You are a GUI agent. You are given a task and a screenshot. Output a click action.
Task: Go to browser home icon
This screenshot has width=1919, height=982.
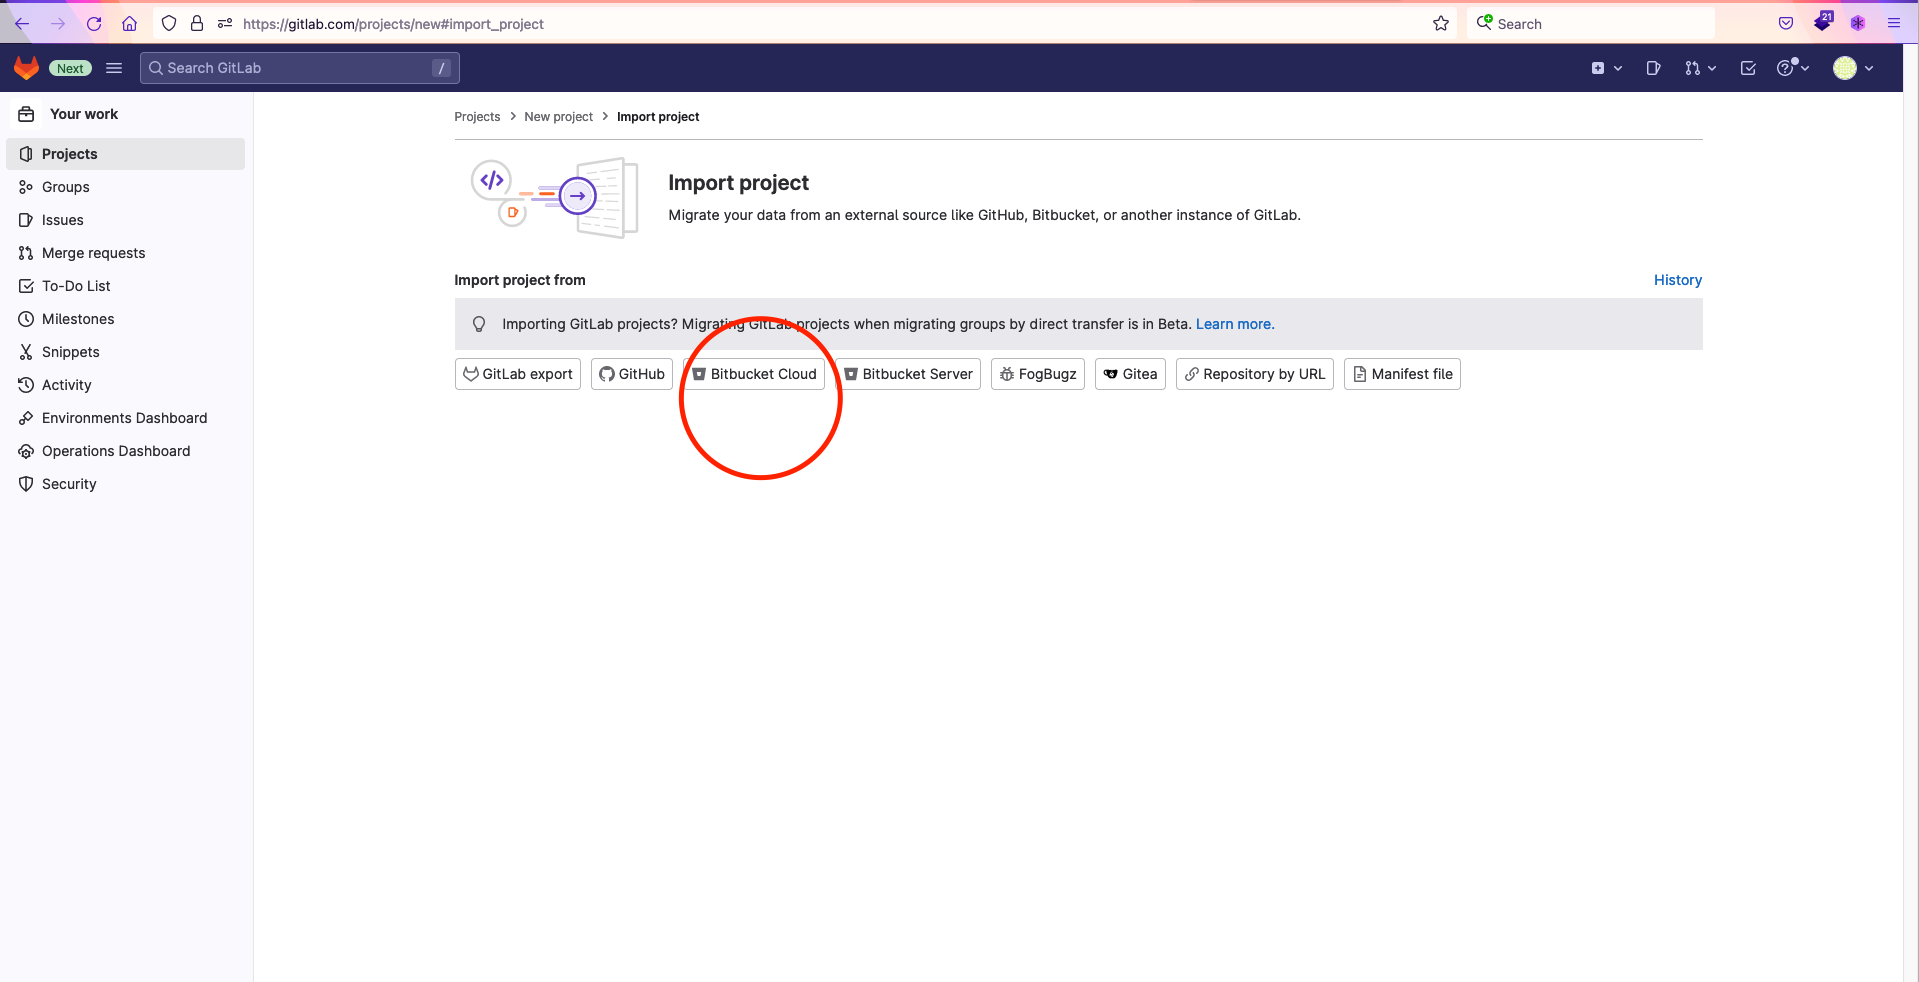[129, 24]
